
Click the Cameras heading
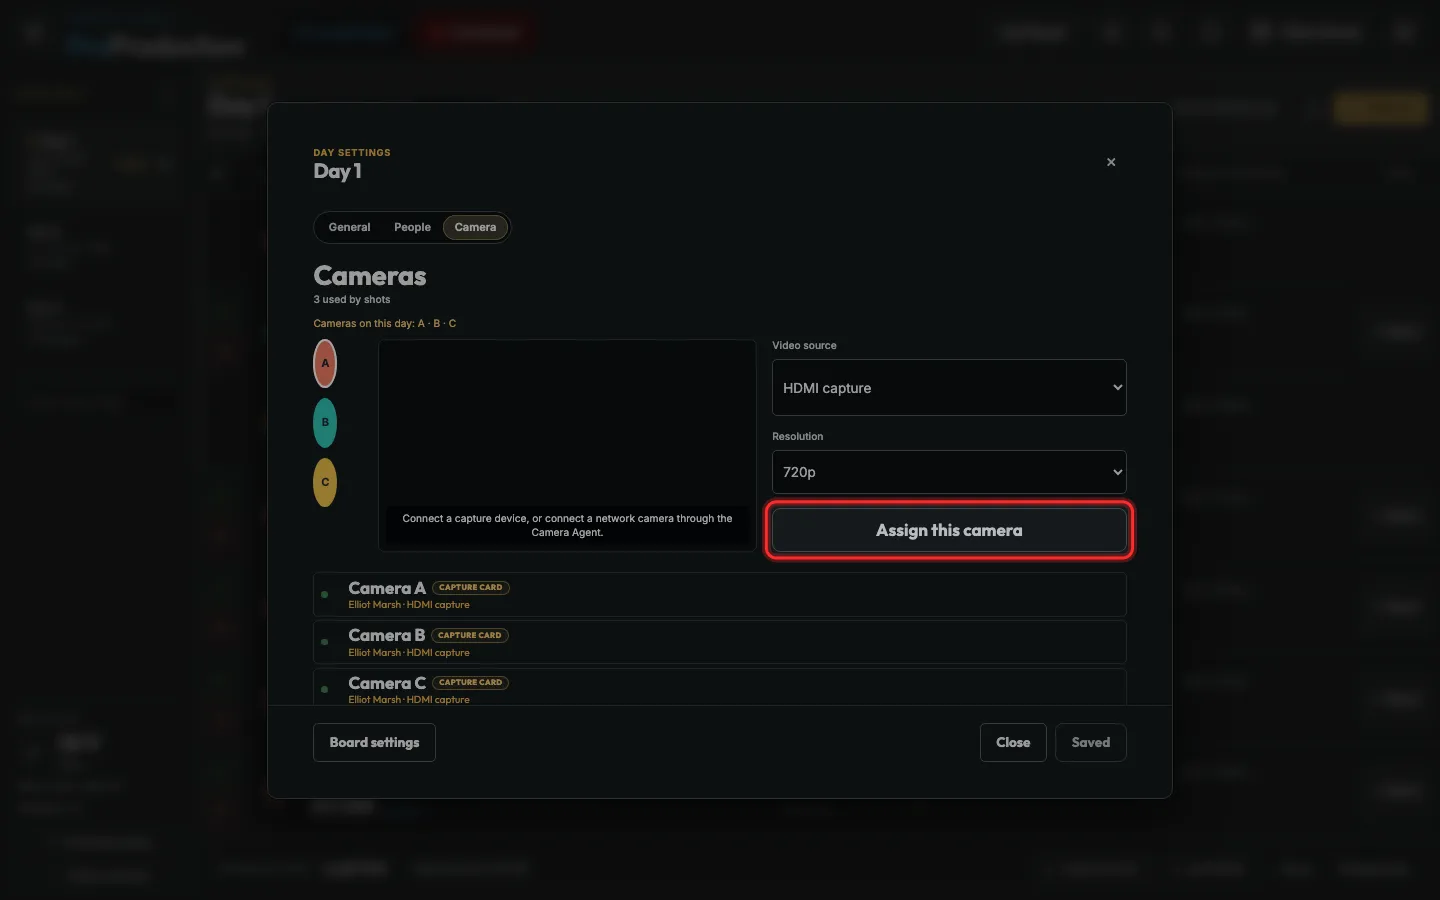[370, 276]
